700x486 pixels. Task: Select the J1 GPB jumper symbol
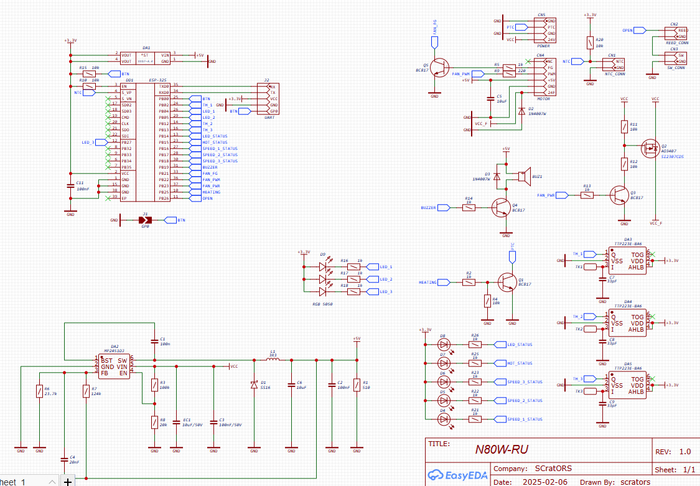coord(145,218)
